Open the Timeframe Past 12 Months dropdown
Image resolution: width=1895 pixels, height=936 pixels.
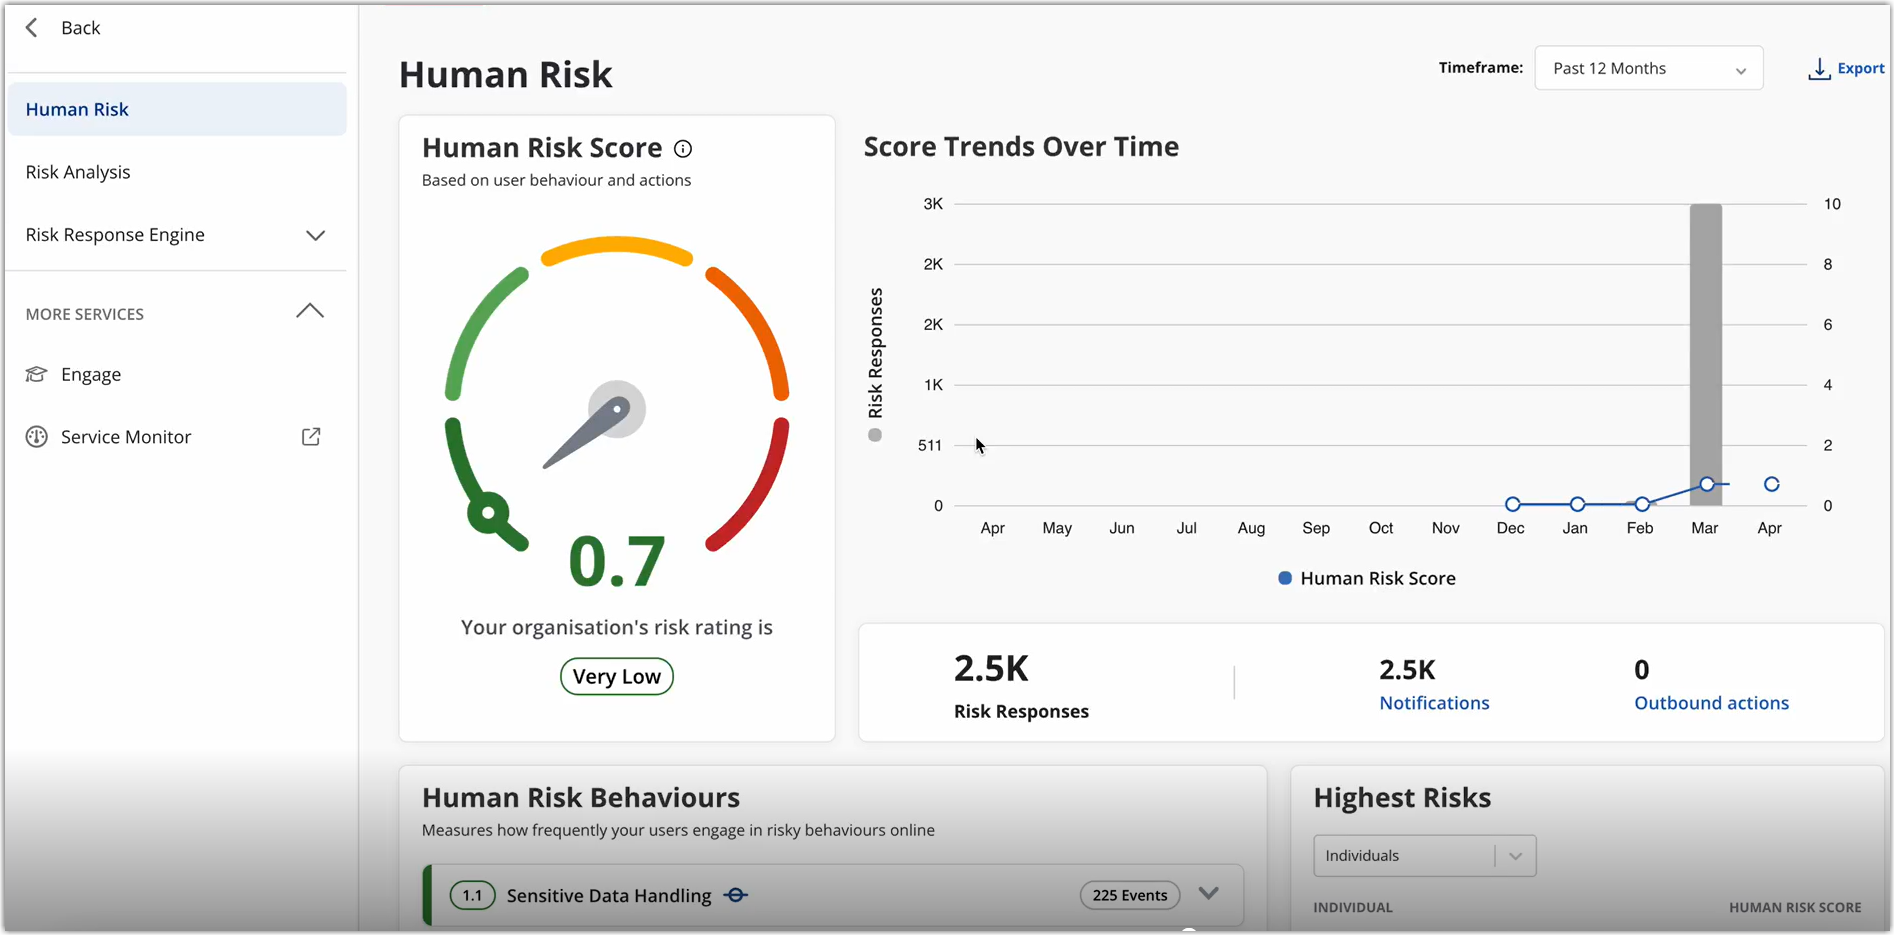pos(1648,69)
